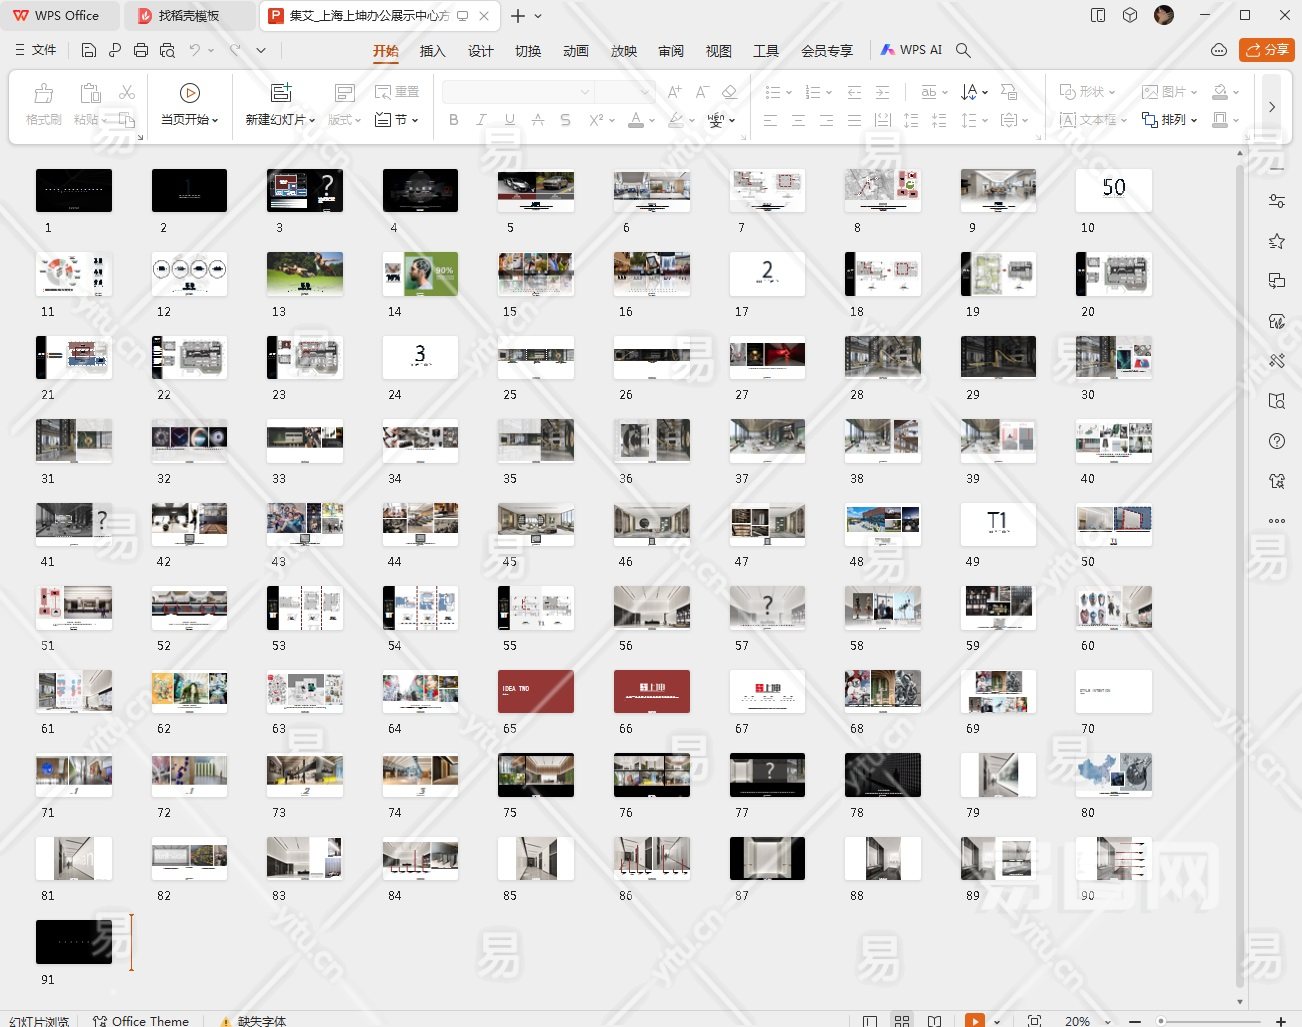Click the orange 分享 share button
The width and height of the screenshot is (1302, 1027).
point(1266,50)
